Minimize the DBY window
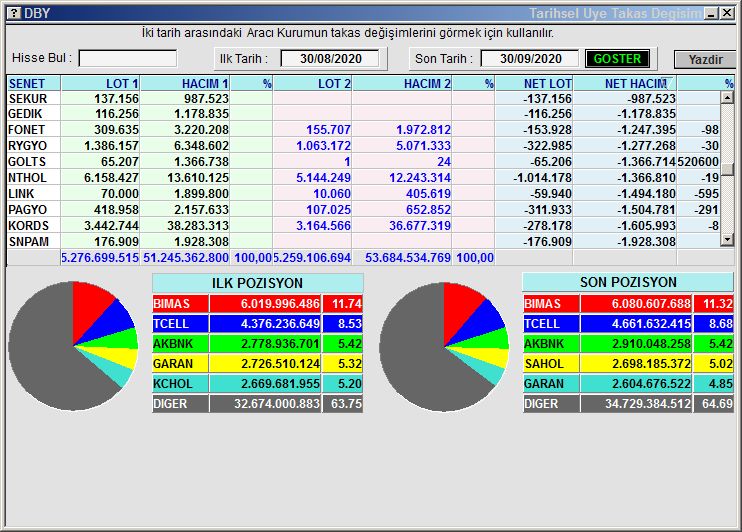The width and height of the screenshot is (742, 532). coord(711,13)
